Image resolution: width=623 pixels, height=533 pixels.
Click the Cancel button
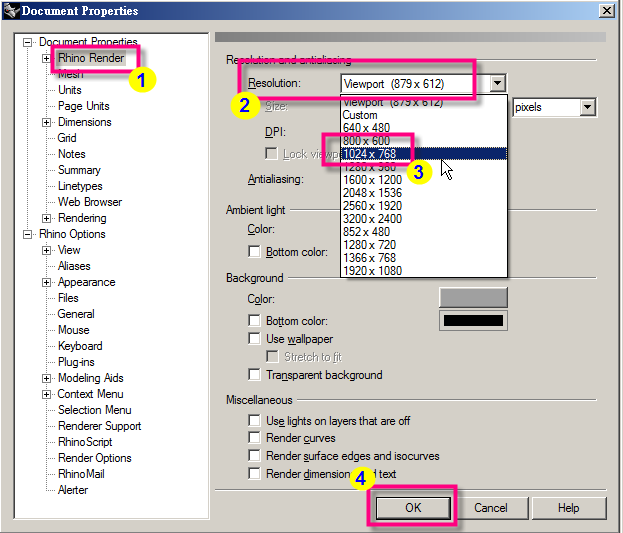pos(491,508)
